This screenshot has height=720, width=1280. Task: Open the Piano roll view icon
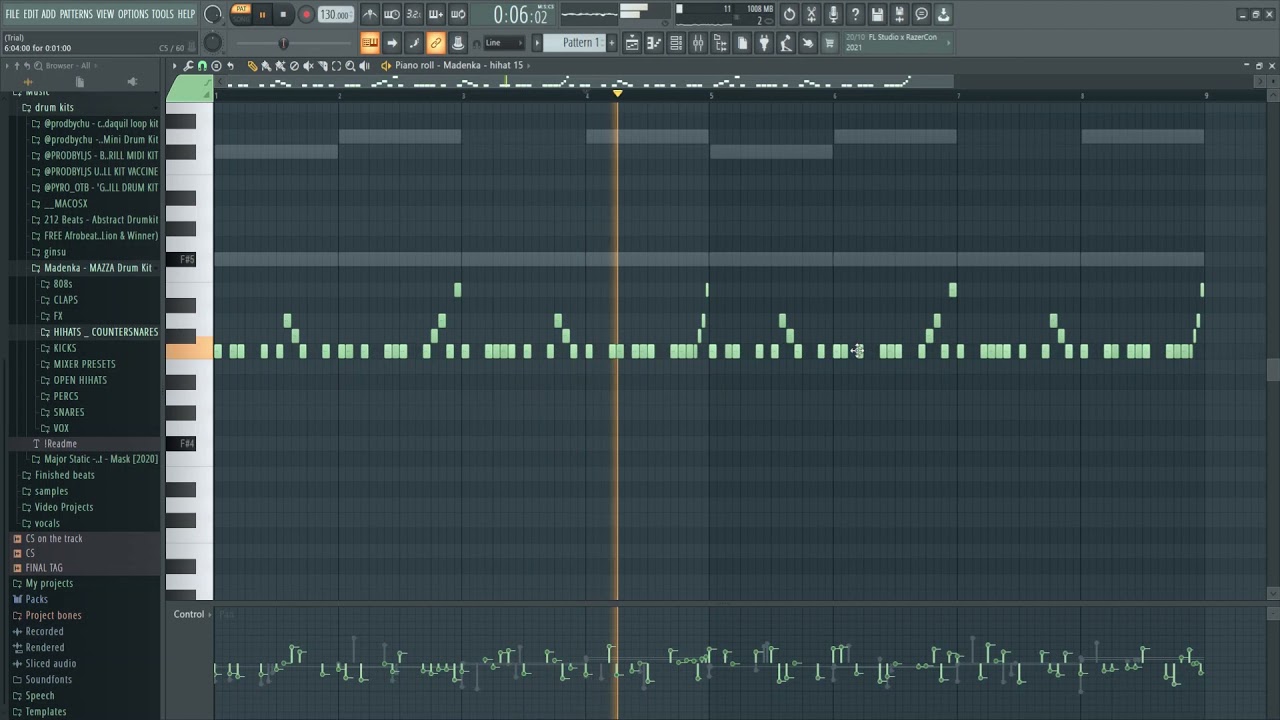(x=654, y=43)
